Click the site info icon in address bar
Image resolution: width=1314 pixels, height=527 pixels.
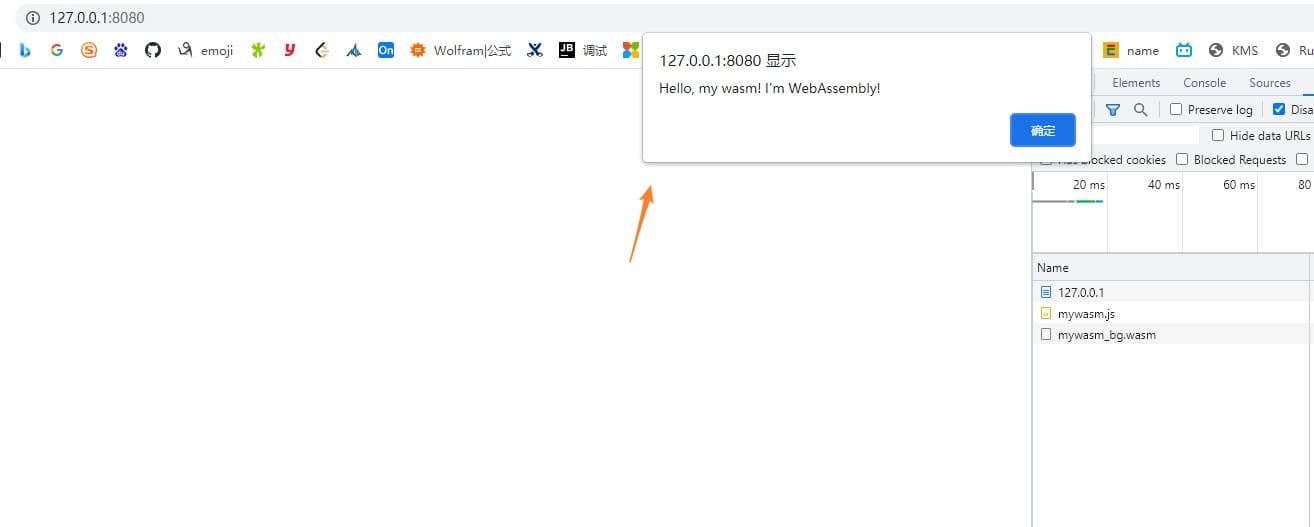33,18
